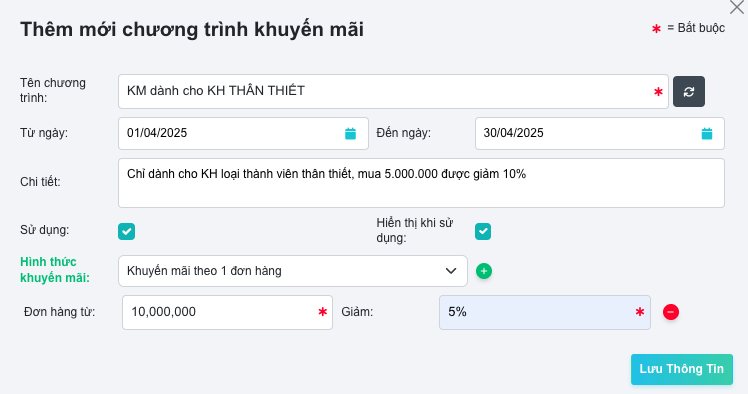Select the Giảm field containing 5%

[x=545, y=312]
